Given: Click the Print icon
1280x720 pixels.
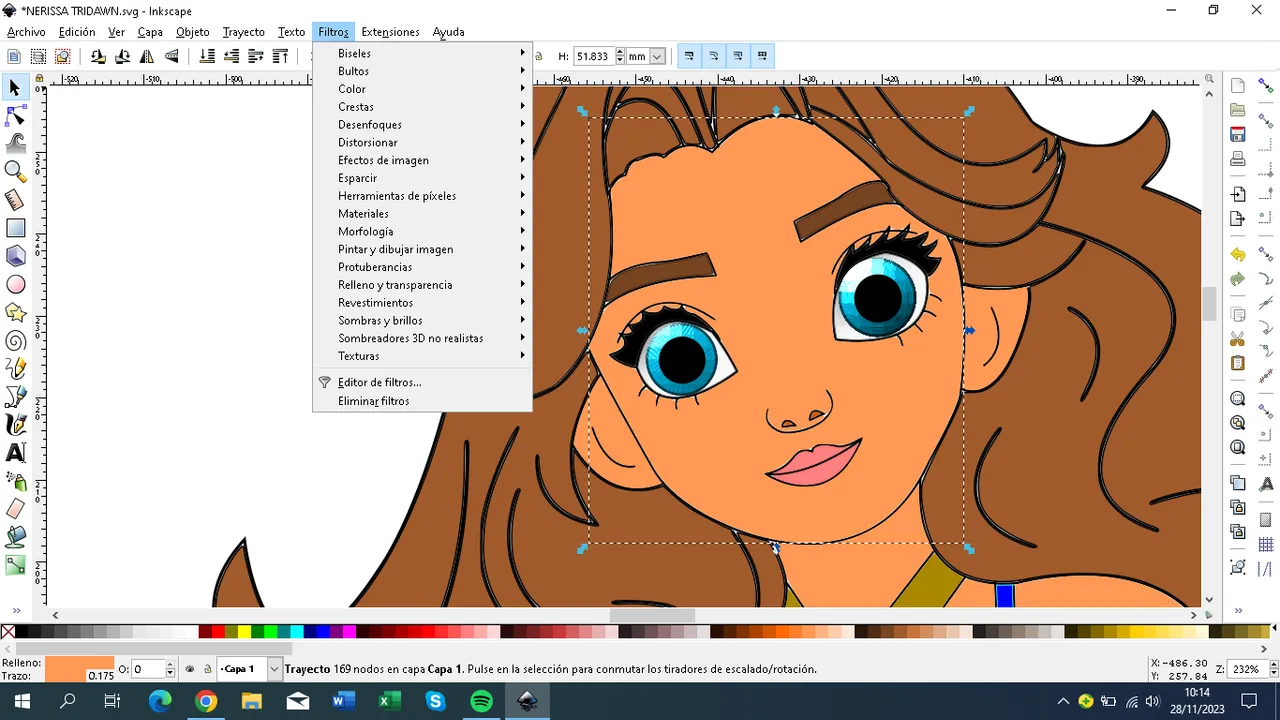Looking at the screenshot, I should 1238,159.
